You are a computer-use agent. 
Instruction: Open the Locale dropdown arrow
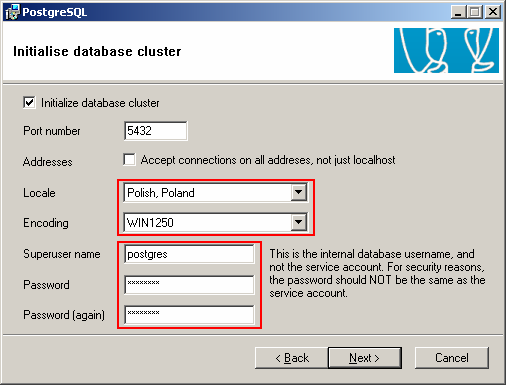(298, 192)
